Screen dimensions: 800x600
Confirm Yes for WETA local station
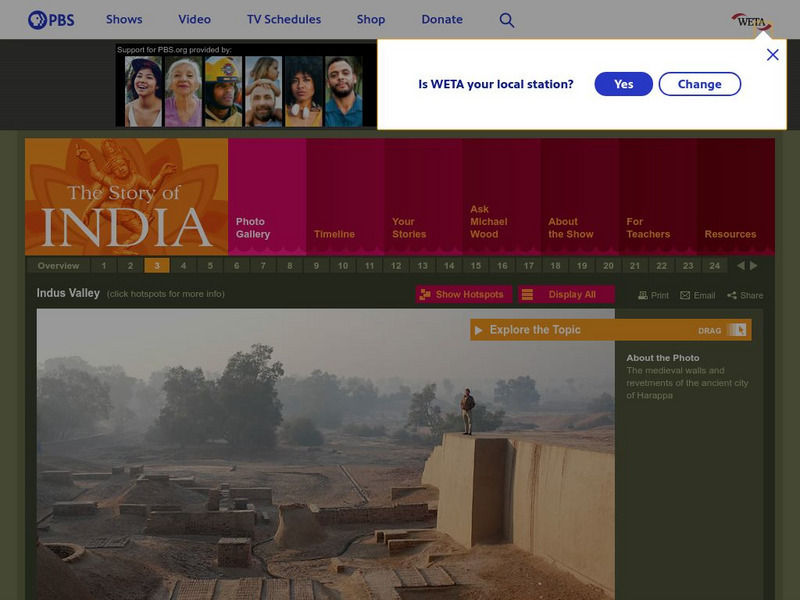click(x=623, y=84)
